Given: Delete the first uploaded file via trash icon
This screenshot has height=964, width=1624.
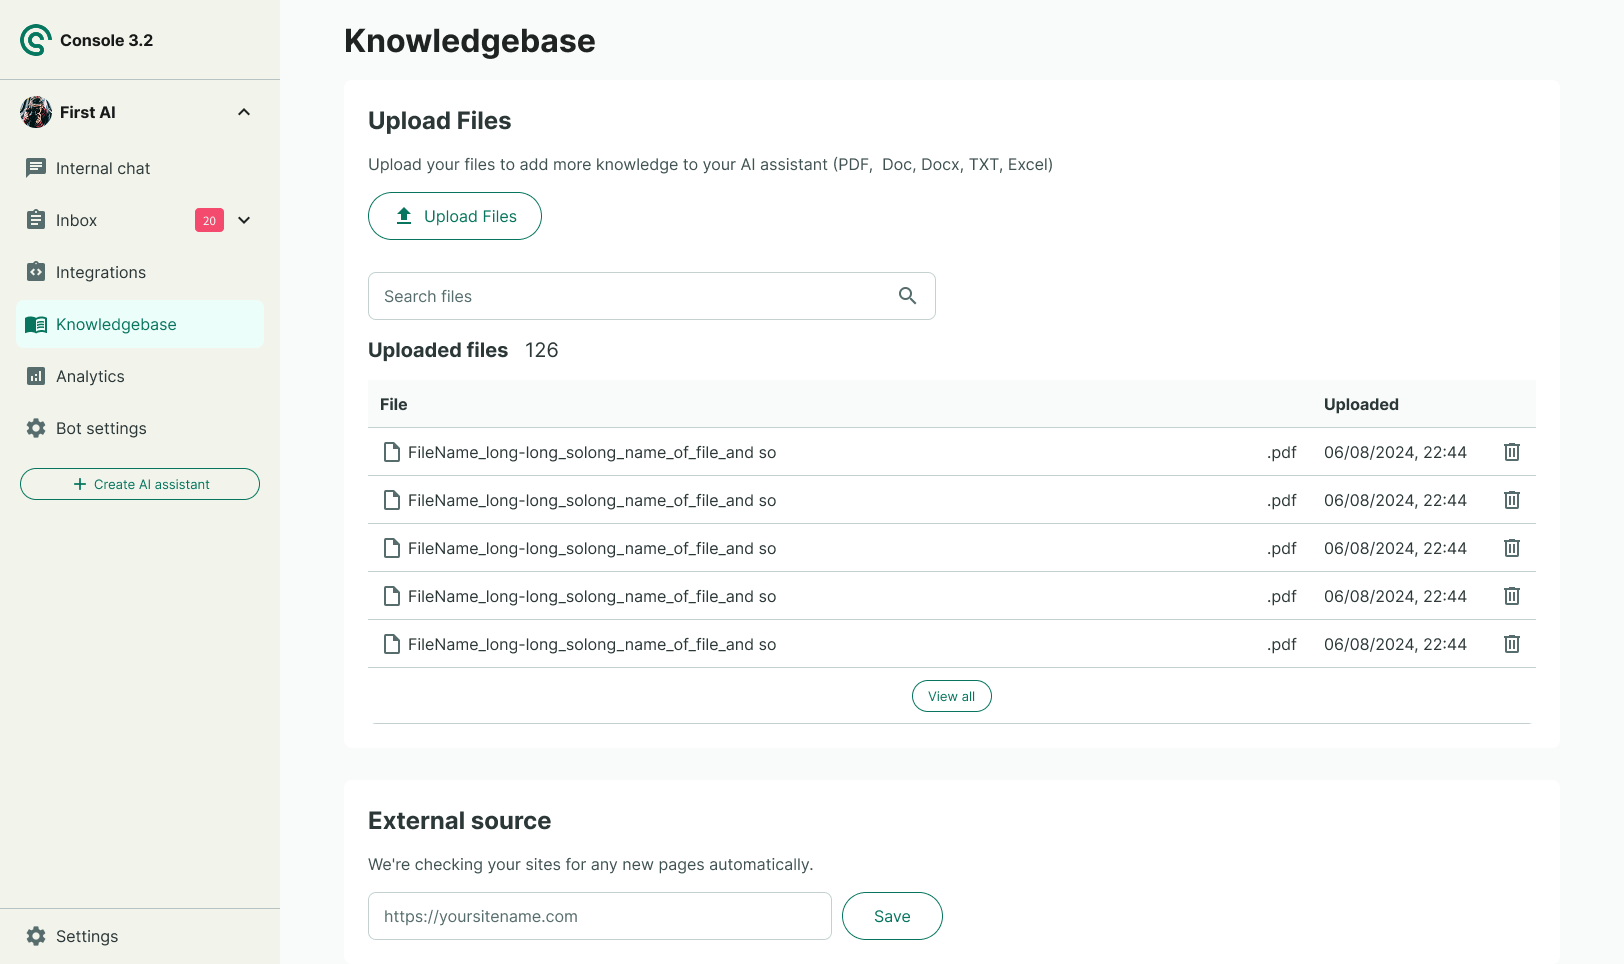Looking at the screenshot, I should coord(1512,452).
